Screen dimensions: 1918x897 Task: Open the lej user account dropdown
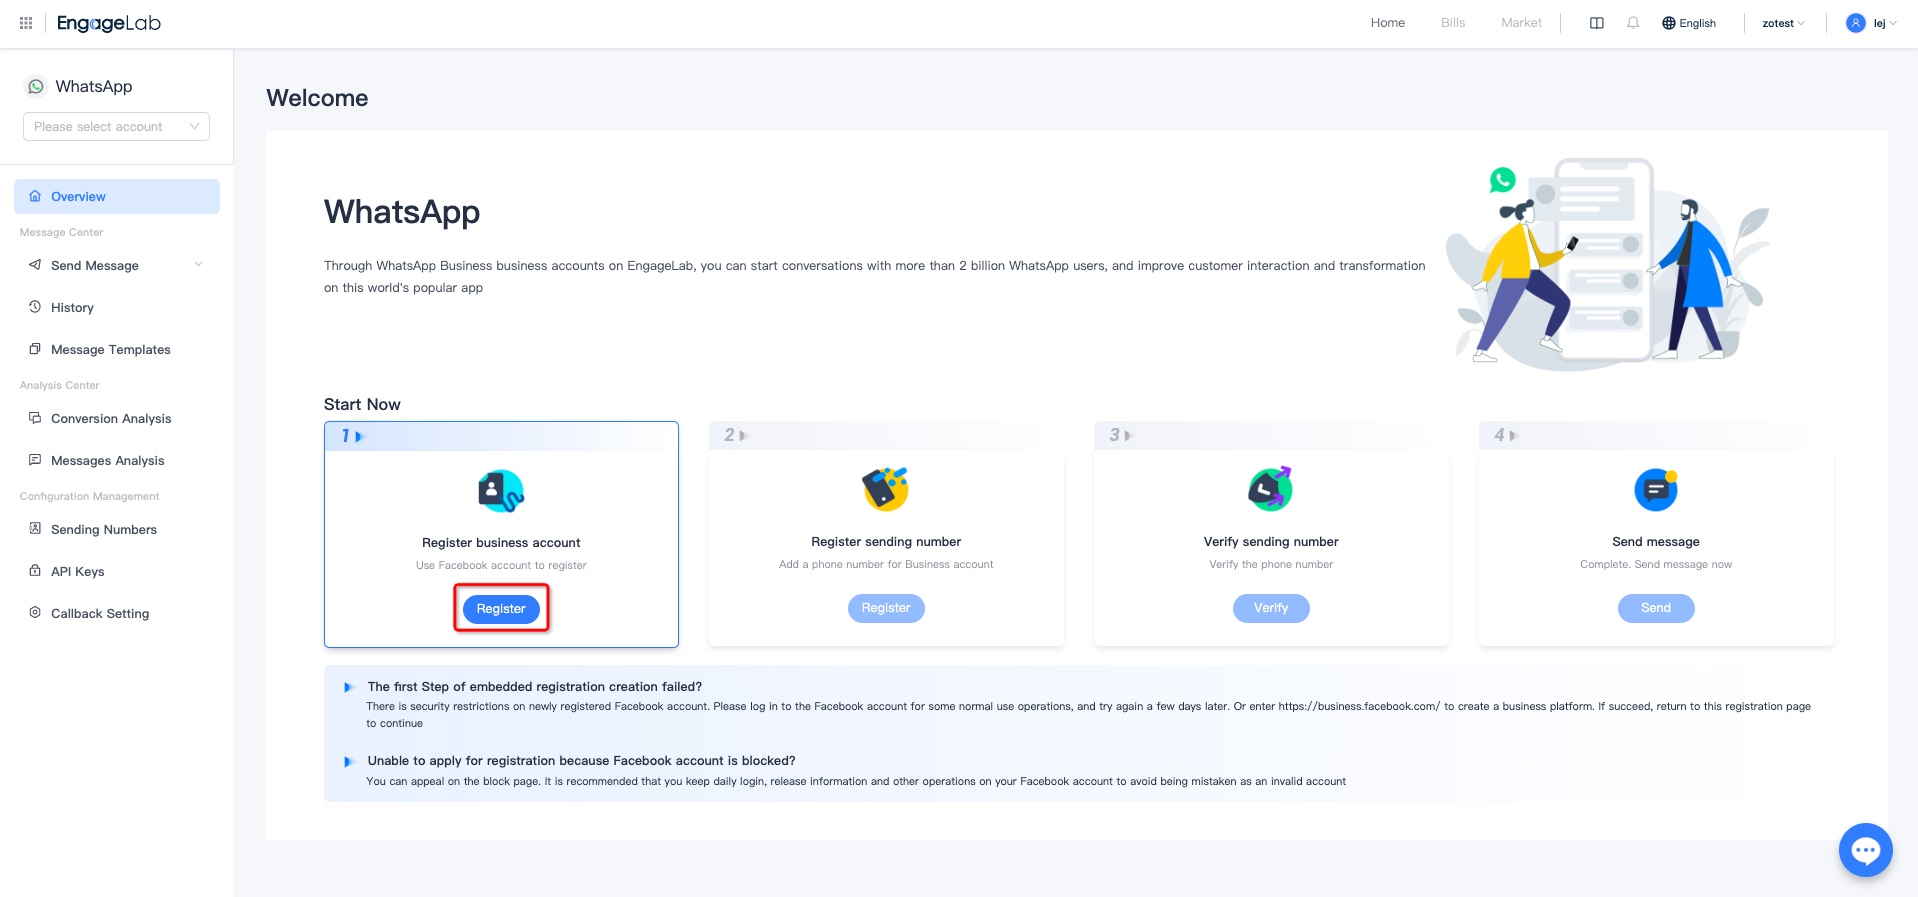coord(1871,23)
